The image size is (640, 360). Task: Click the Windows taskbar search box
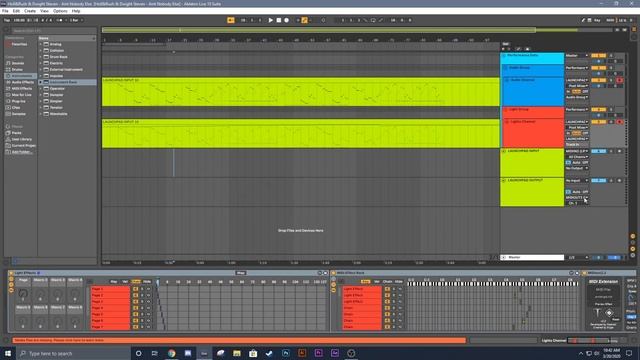(73, 353)
